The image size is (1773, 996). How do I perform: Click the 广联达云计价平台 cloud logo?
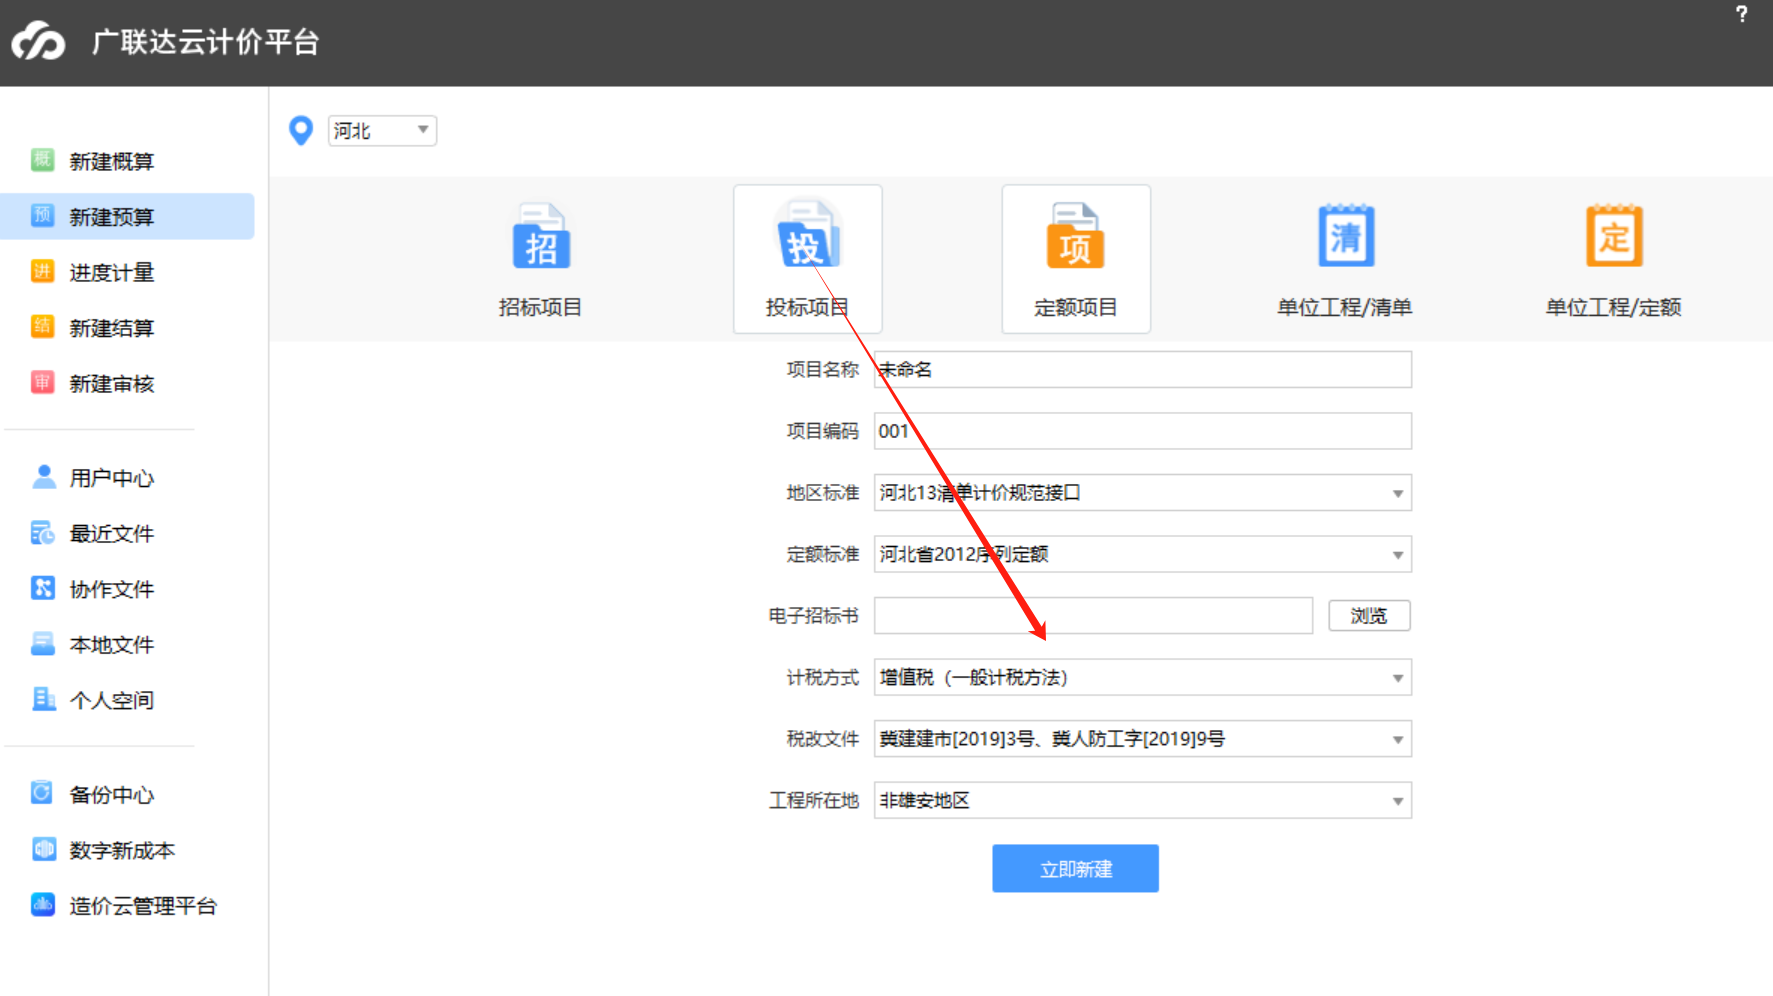38,41
